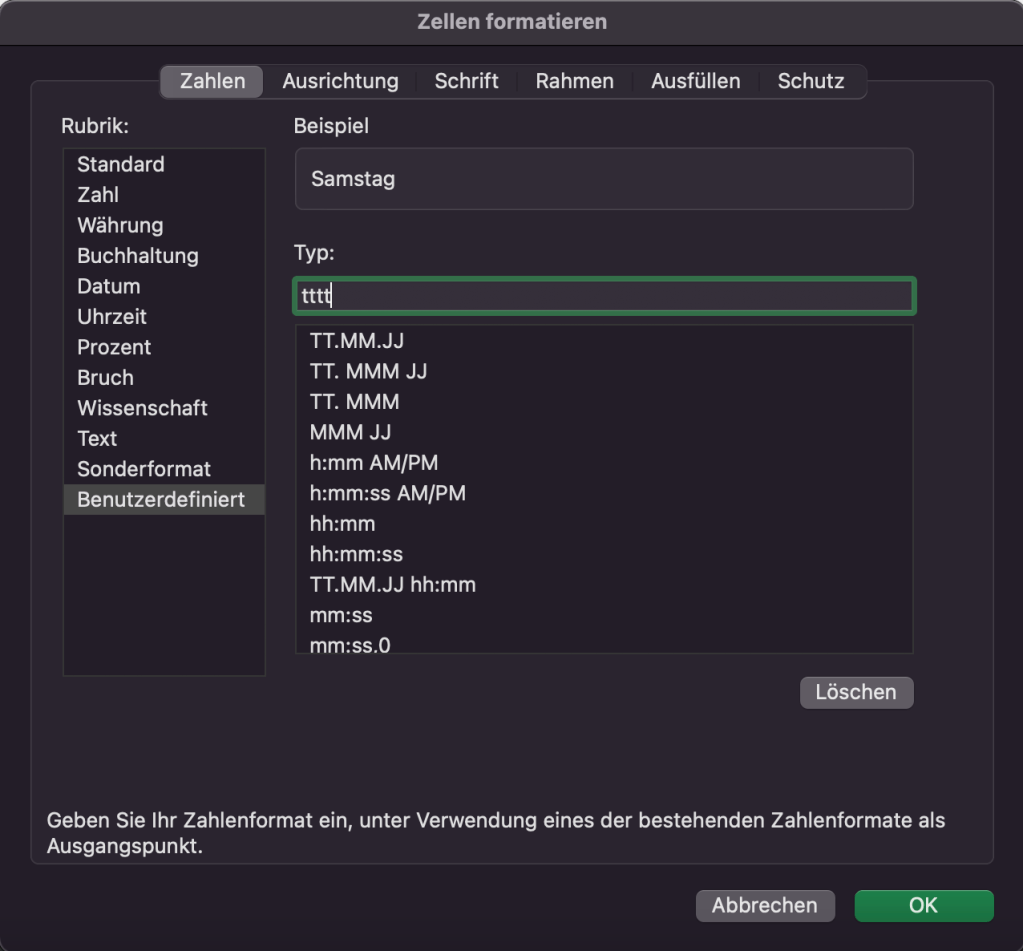1023x951 pixels.
Task: Select the Uhrzeit category
Action: (112, 317)
